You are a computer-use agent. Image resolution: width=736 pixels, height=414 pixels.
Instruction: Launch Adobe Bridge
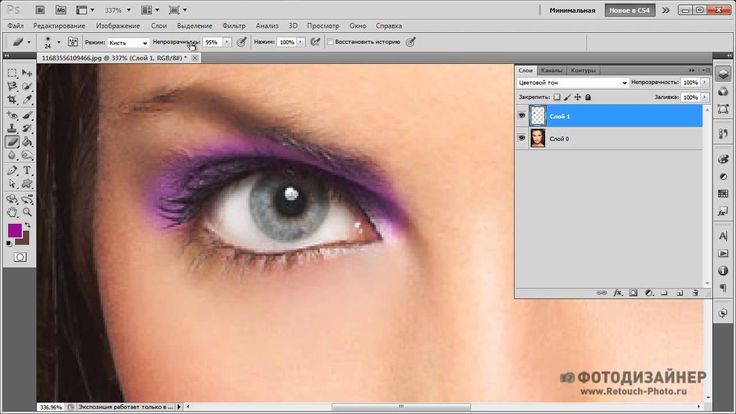pos(40,10)
